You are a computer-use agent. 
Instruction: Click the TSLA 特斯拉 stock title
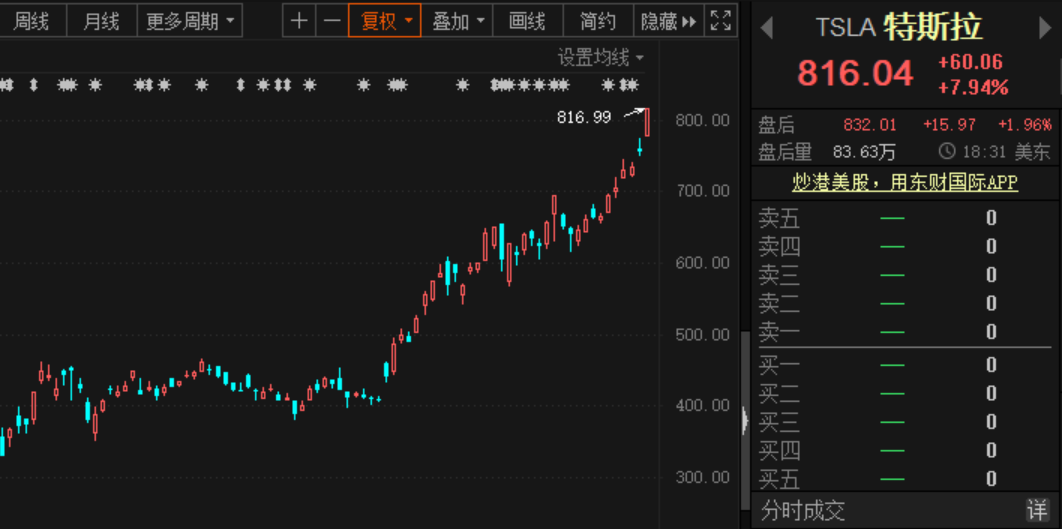coord(899,27)
